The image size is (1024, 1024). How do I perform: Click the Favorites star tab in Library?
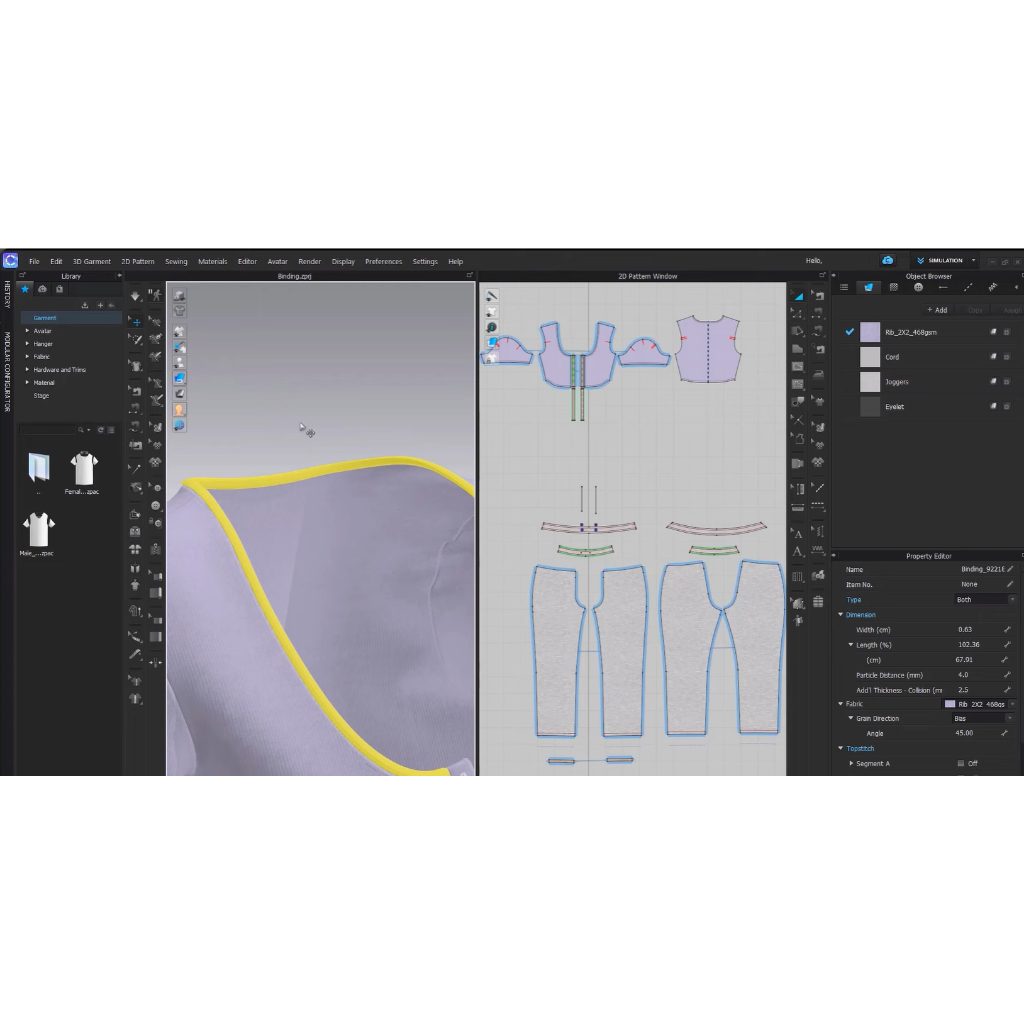(25, 289)
